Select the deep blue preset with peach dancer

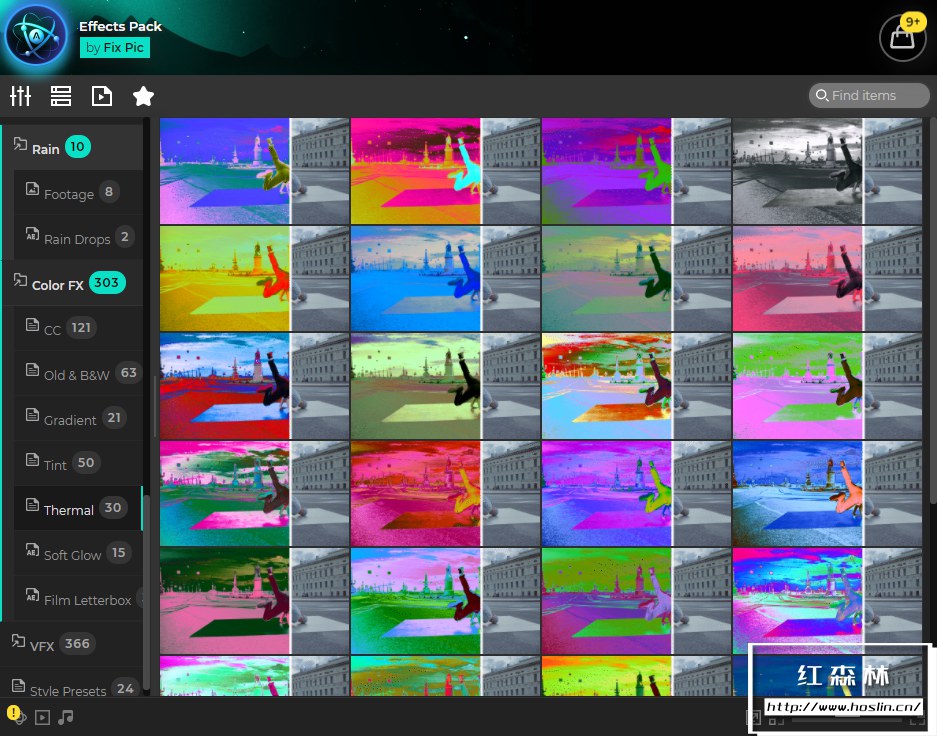(827, 493)
